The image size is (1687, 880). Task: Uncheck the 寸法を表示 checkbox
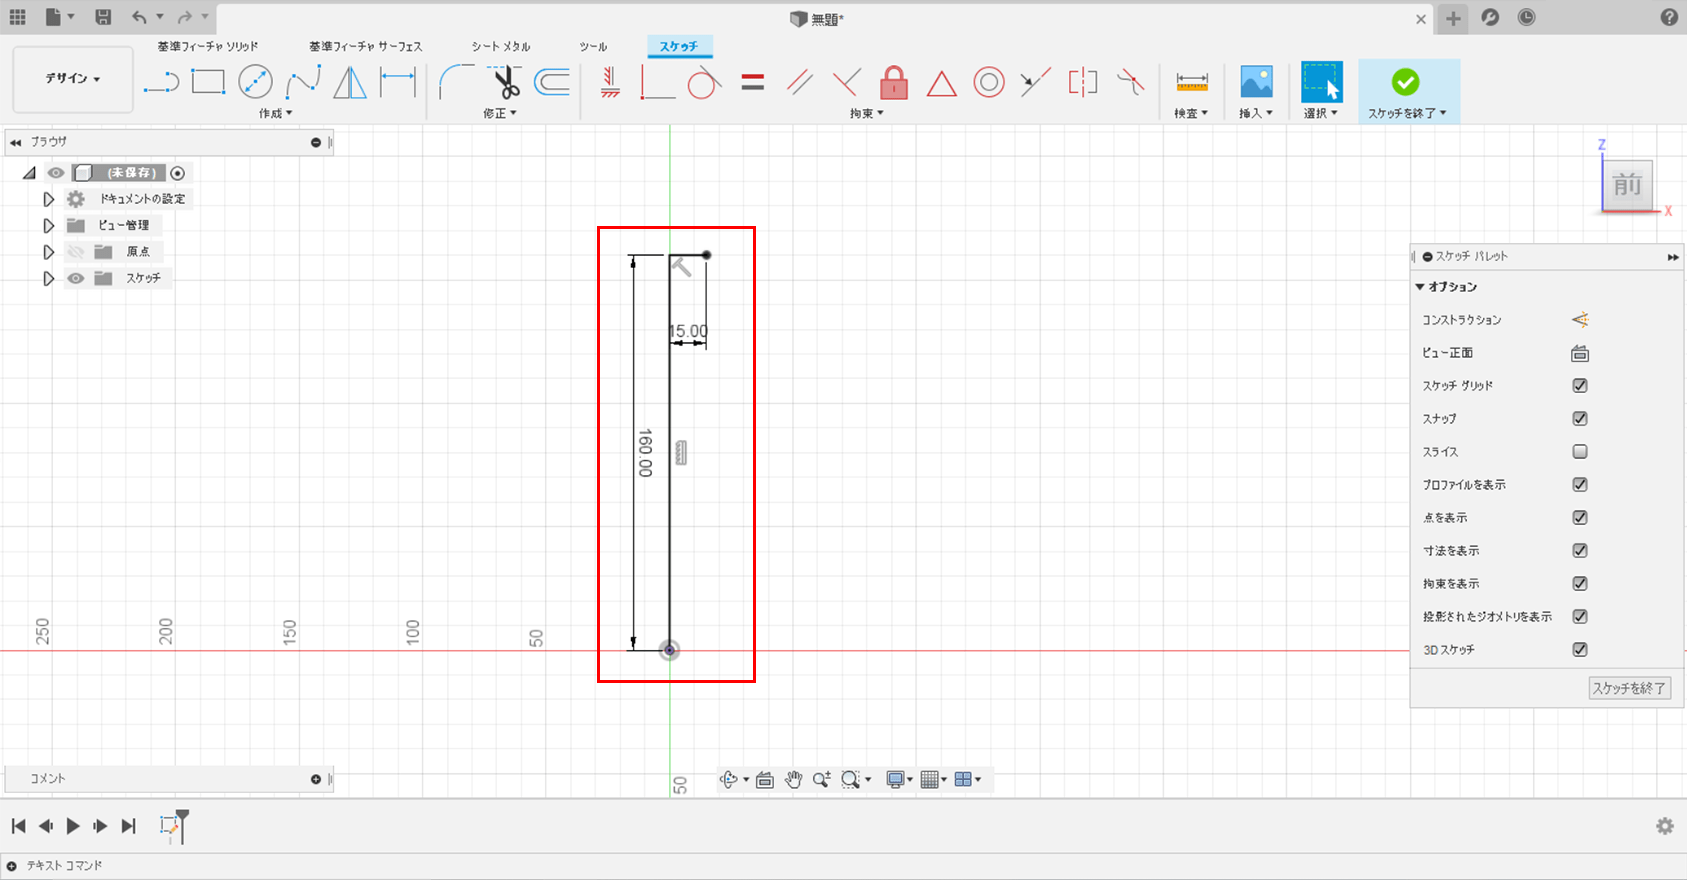point(1580,551)
